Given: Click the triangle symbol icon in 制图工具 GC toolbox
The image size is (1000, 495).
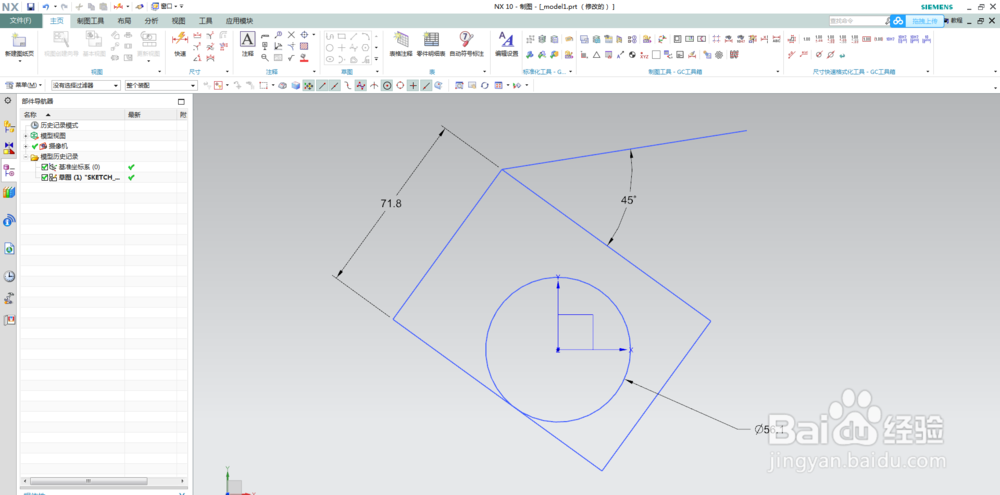Looking at the screenshot, I should click(x=596, y=55).
